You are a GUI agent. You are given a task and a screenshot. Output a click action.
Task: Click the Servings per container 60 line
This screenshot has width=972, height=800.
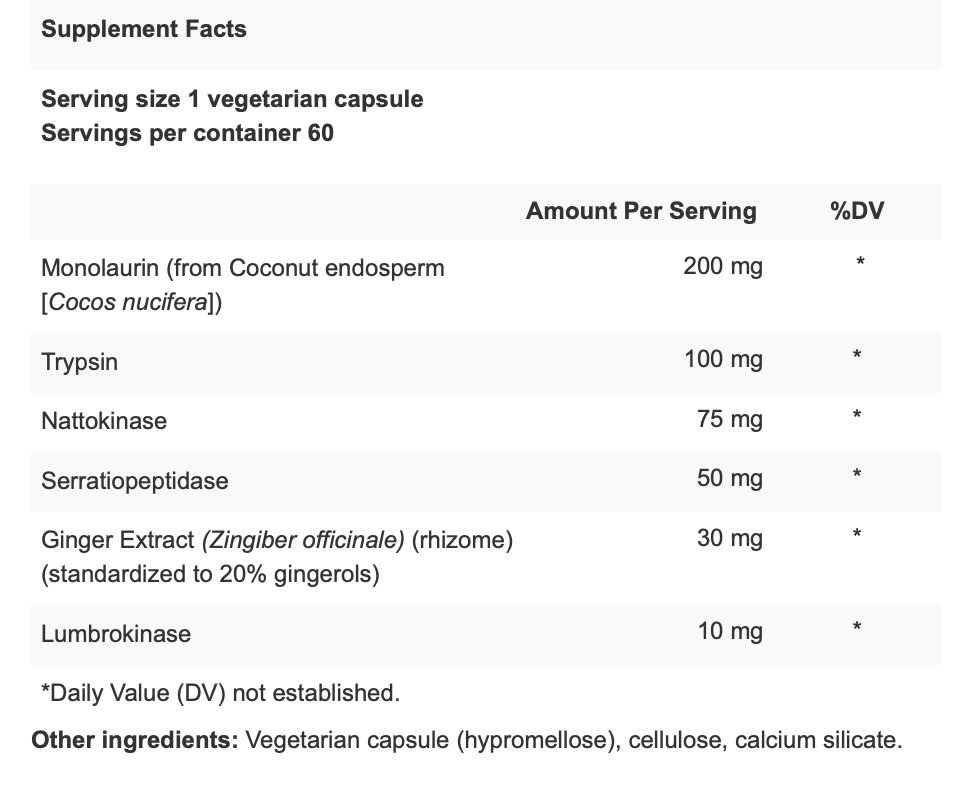tap(187, 133)
